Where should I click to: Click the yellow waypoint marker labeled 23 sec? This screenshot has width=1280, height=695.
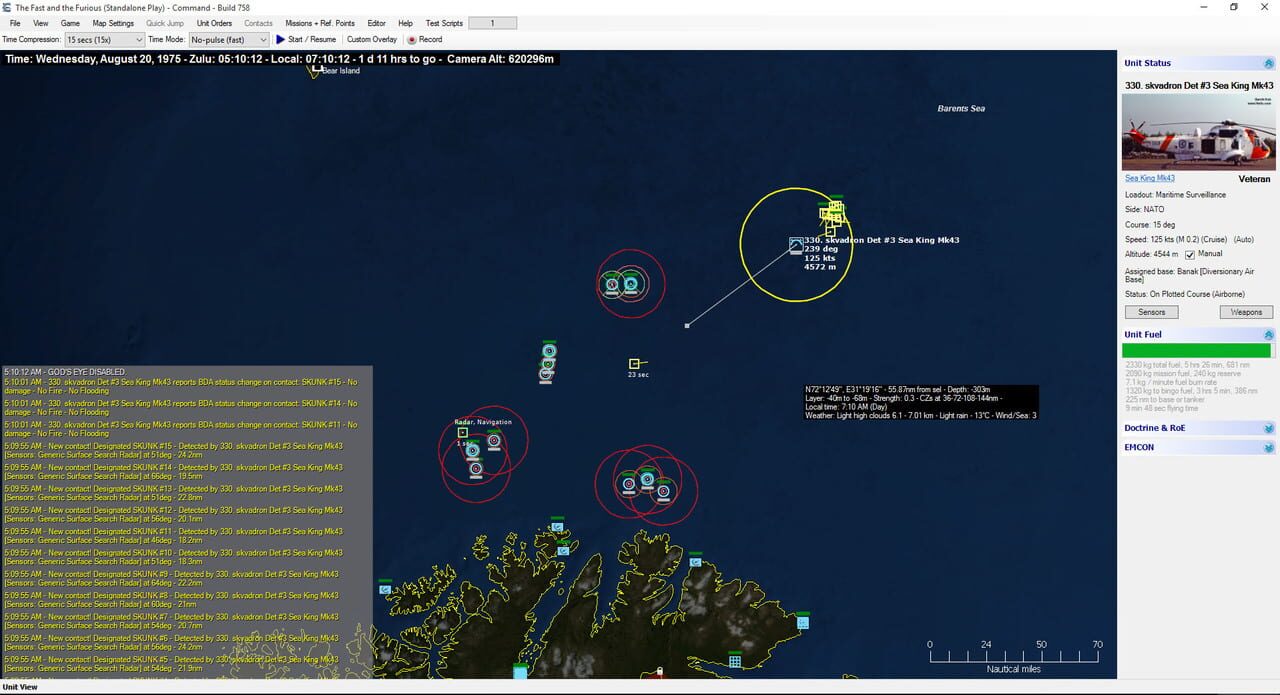(634, 363)
